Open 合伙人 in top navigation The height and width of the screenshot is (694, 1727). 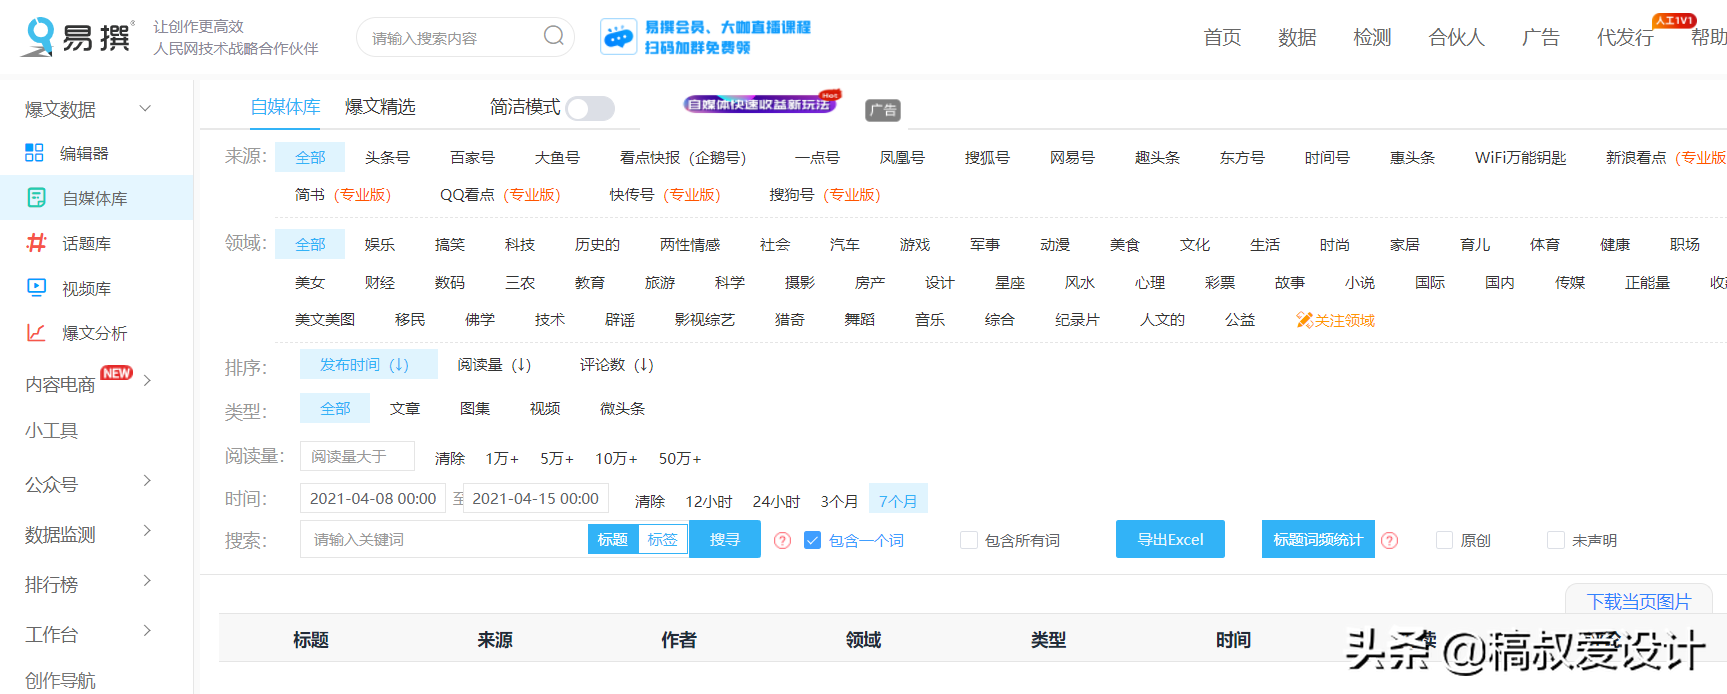[1456, 37]
